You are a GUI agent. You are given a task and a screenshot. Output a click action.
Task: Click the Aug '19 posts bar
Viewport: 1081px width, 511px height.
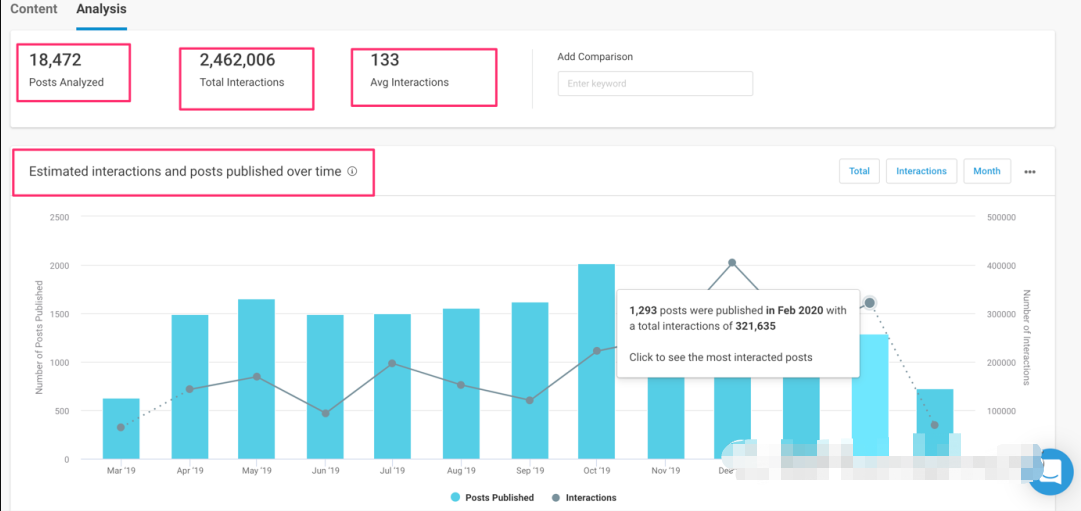pos(461,385)
